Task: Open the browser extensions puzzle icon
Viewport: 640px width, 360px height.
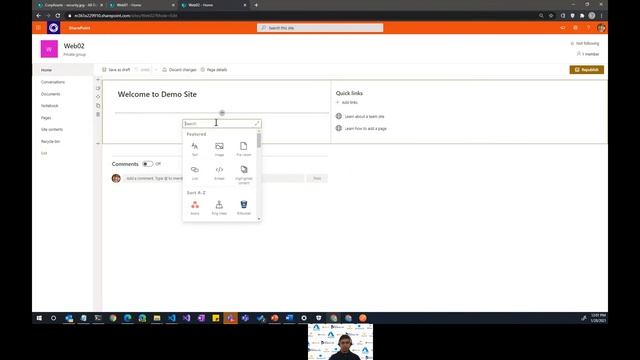Action: [582, 16]
